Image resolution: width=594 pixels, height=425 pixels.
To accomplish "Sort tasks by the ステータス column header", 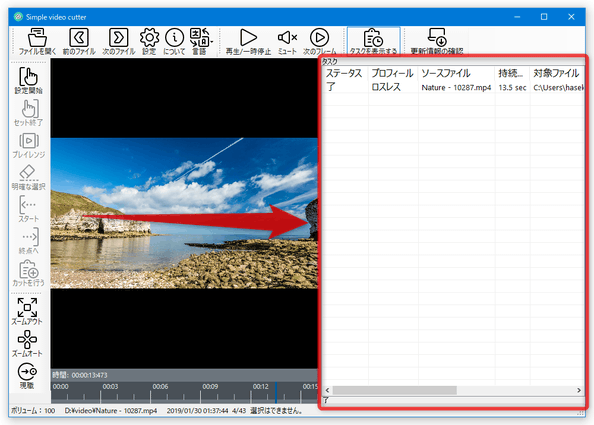I will click(x=345, y=73).
